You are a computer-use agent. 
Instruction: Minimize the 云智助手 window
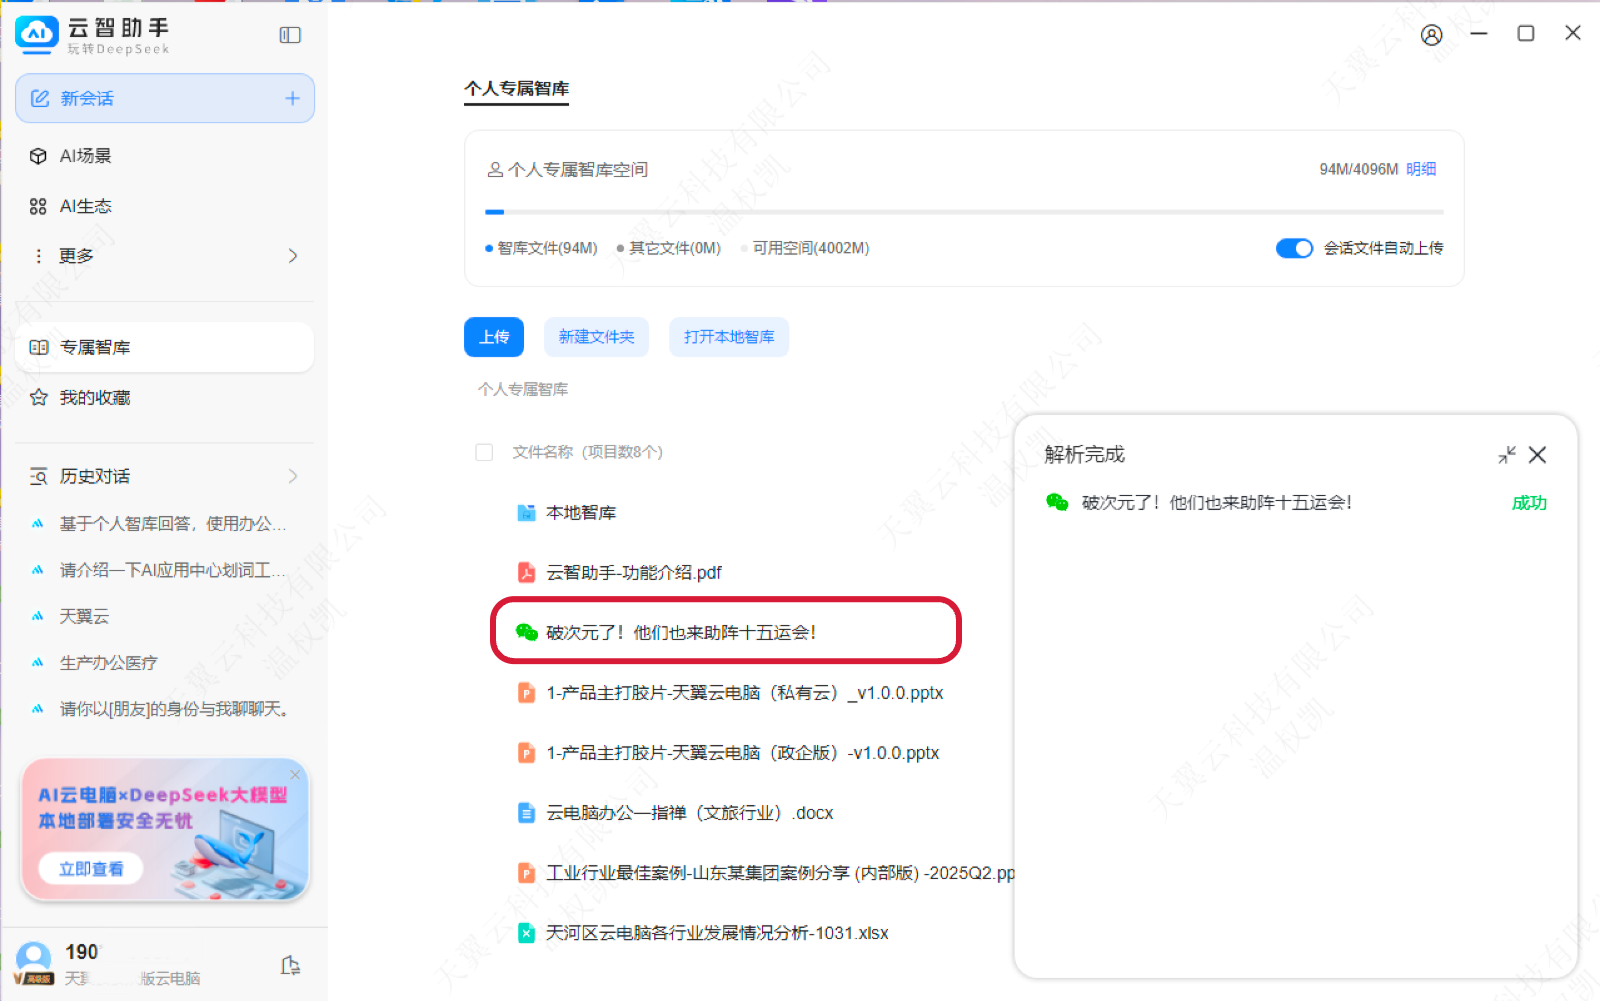click(1479, 33)
